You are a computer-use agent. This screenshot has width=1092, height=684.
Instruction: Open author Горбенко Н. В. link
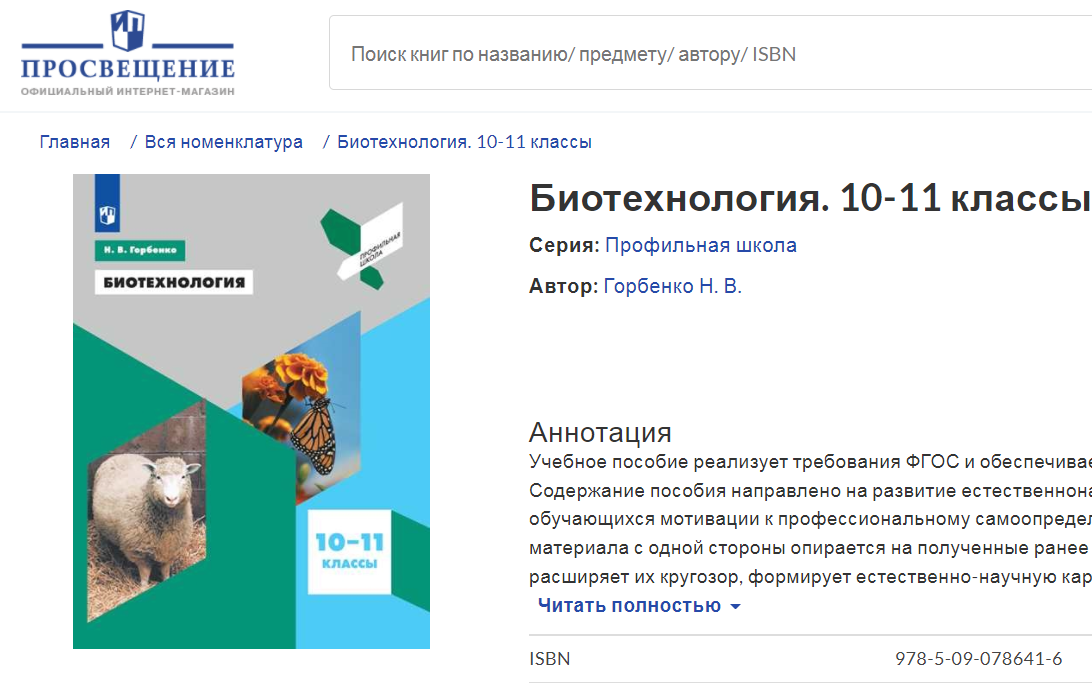point(672,287)
